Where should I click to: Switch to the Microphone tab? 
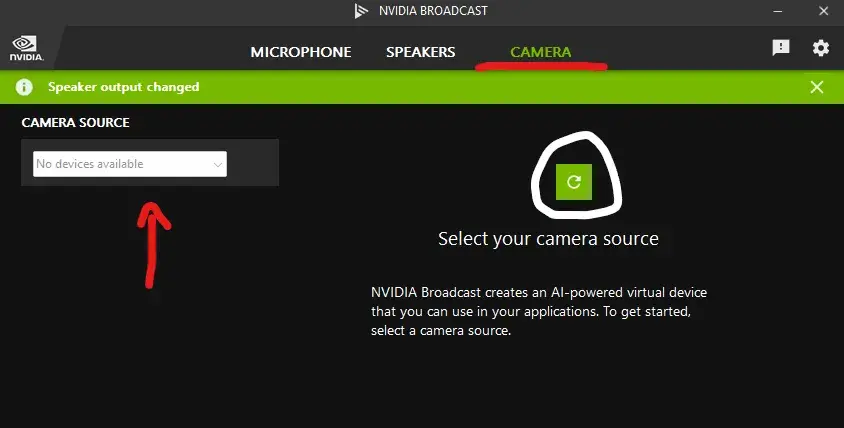point(301,52)
